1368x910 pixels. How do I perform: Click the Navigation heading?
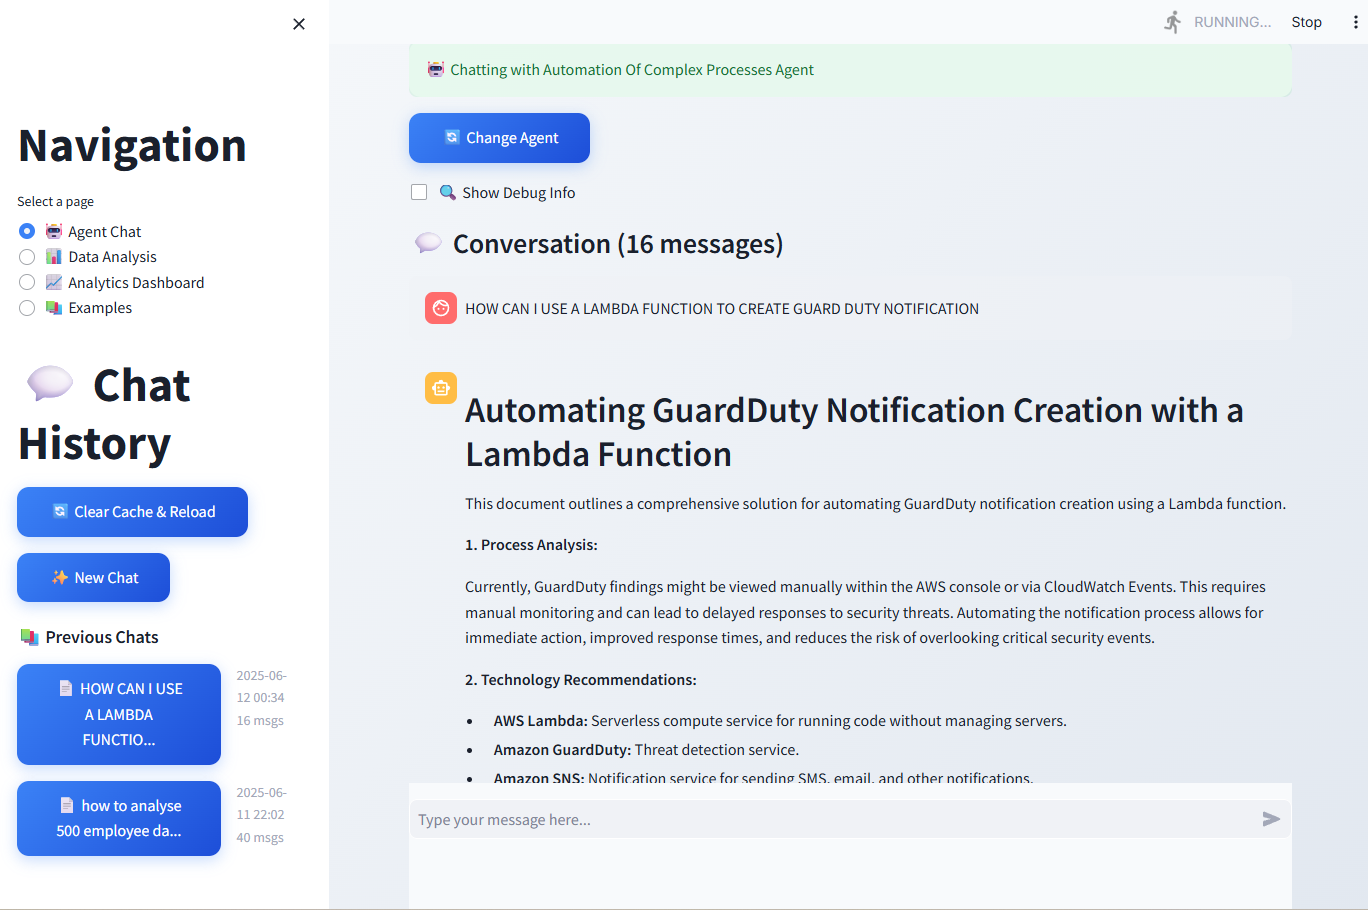click(x=132, y=146)
